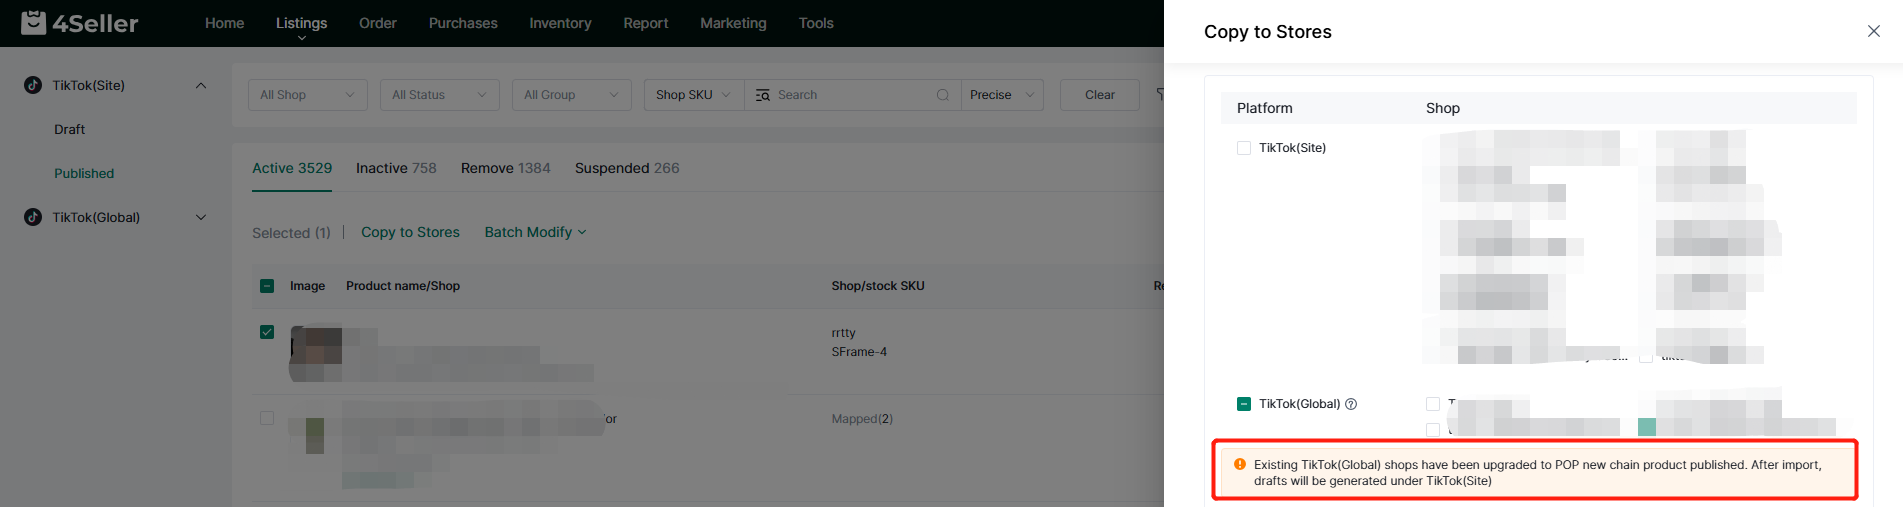Expand the Batch Modify menu
The height and width of the screenshot is (507, 1903).
535,232
